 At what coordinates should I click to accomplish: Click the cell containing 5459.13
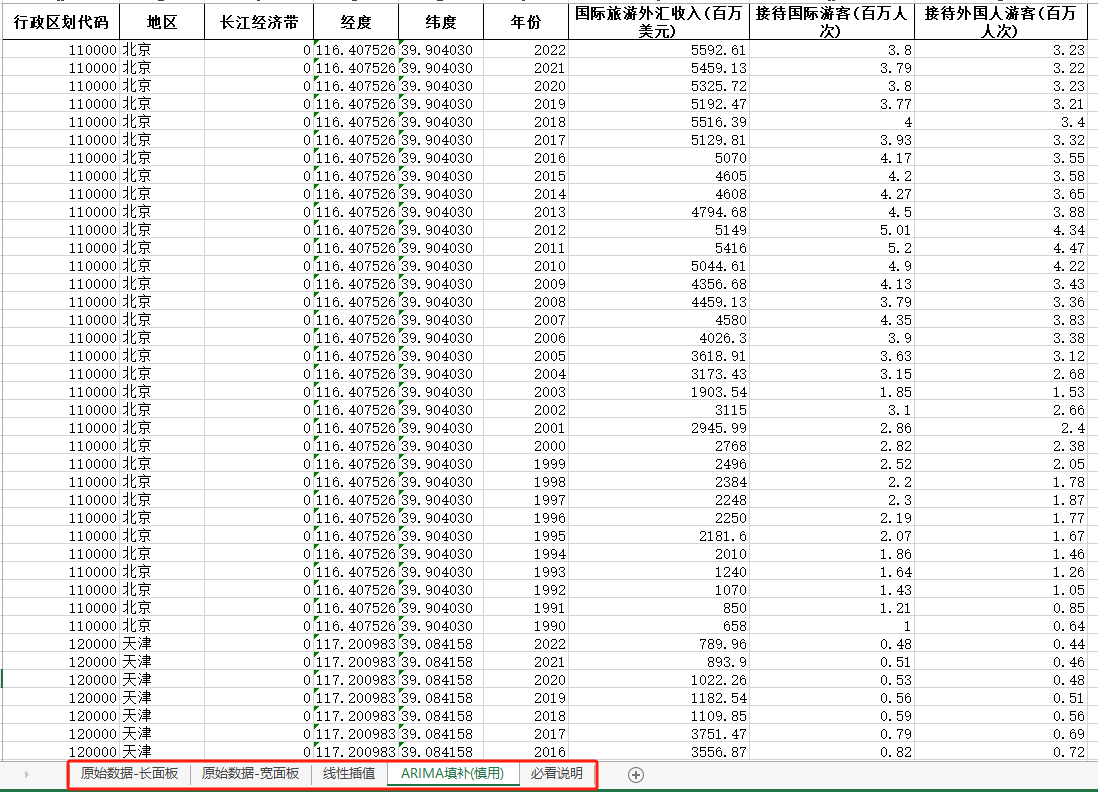(659, 68)
